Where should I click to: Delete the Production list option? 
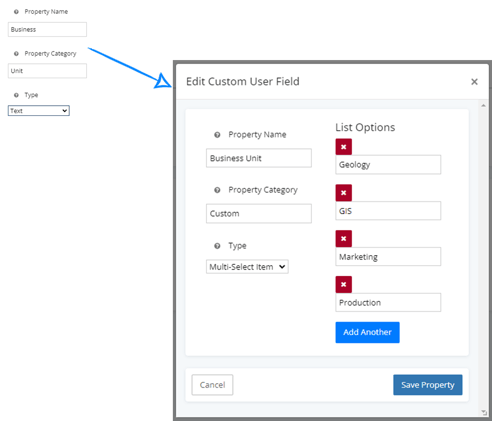click(344, 284)
